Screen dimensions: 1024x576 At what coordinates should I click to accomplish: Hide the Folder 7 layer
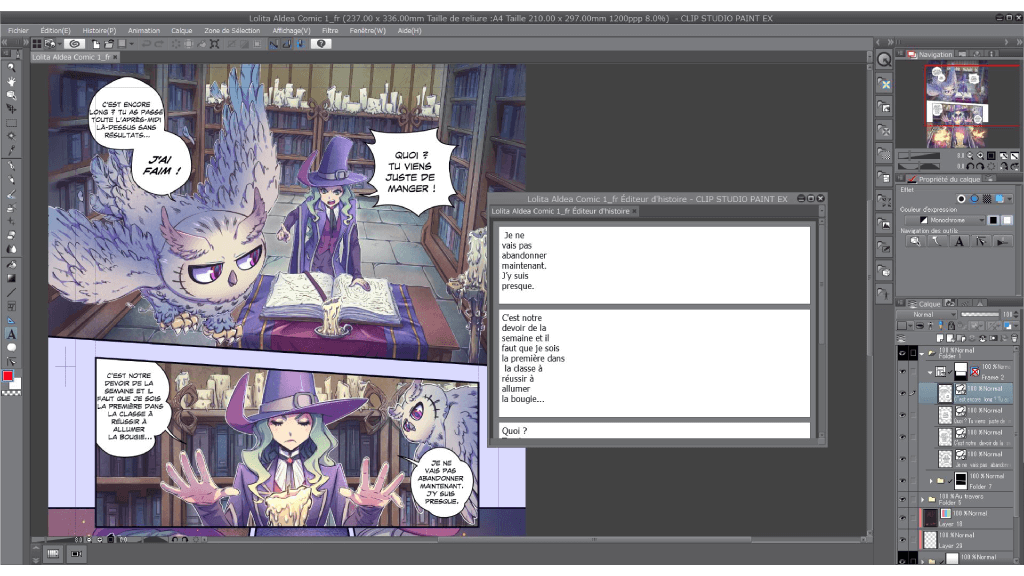point(903,481)
